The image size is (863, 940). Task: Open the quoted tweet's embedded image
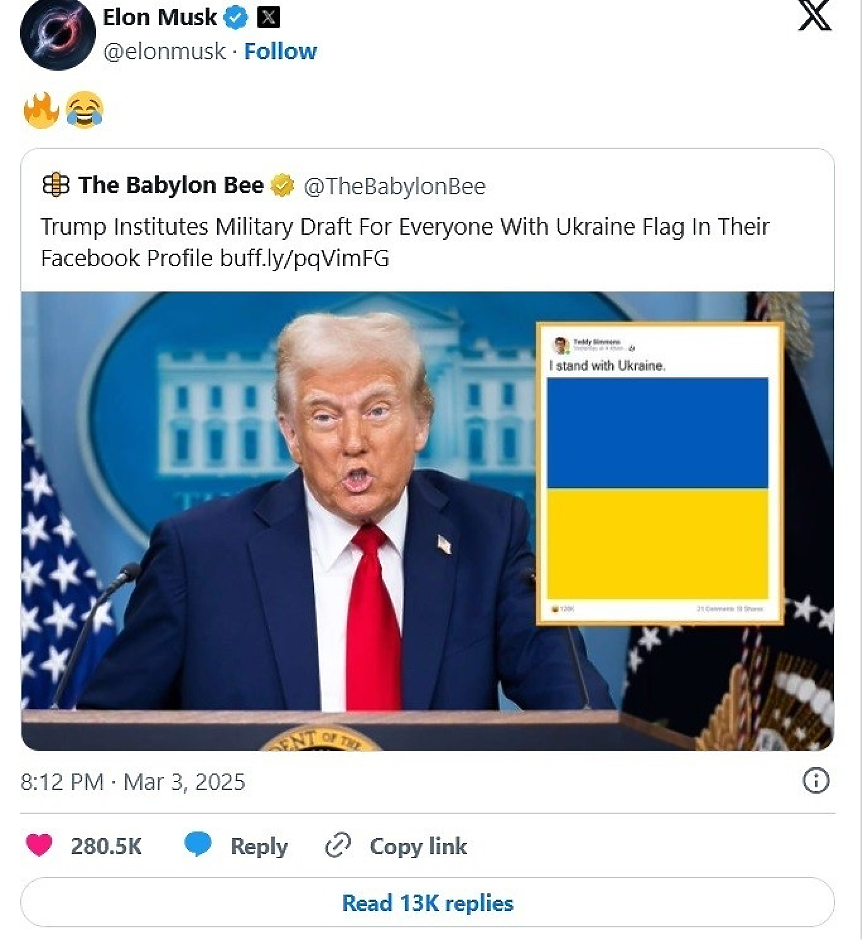(x=427, y=521)
